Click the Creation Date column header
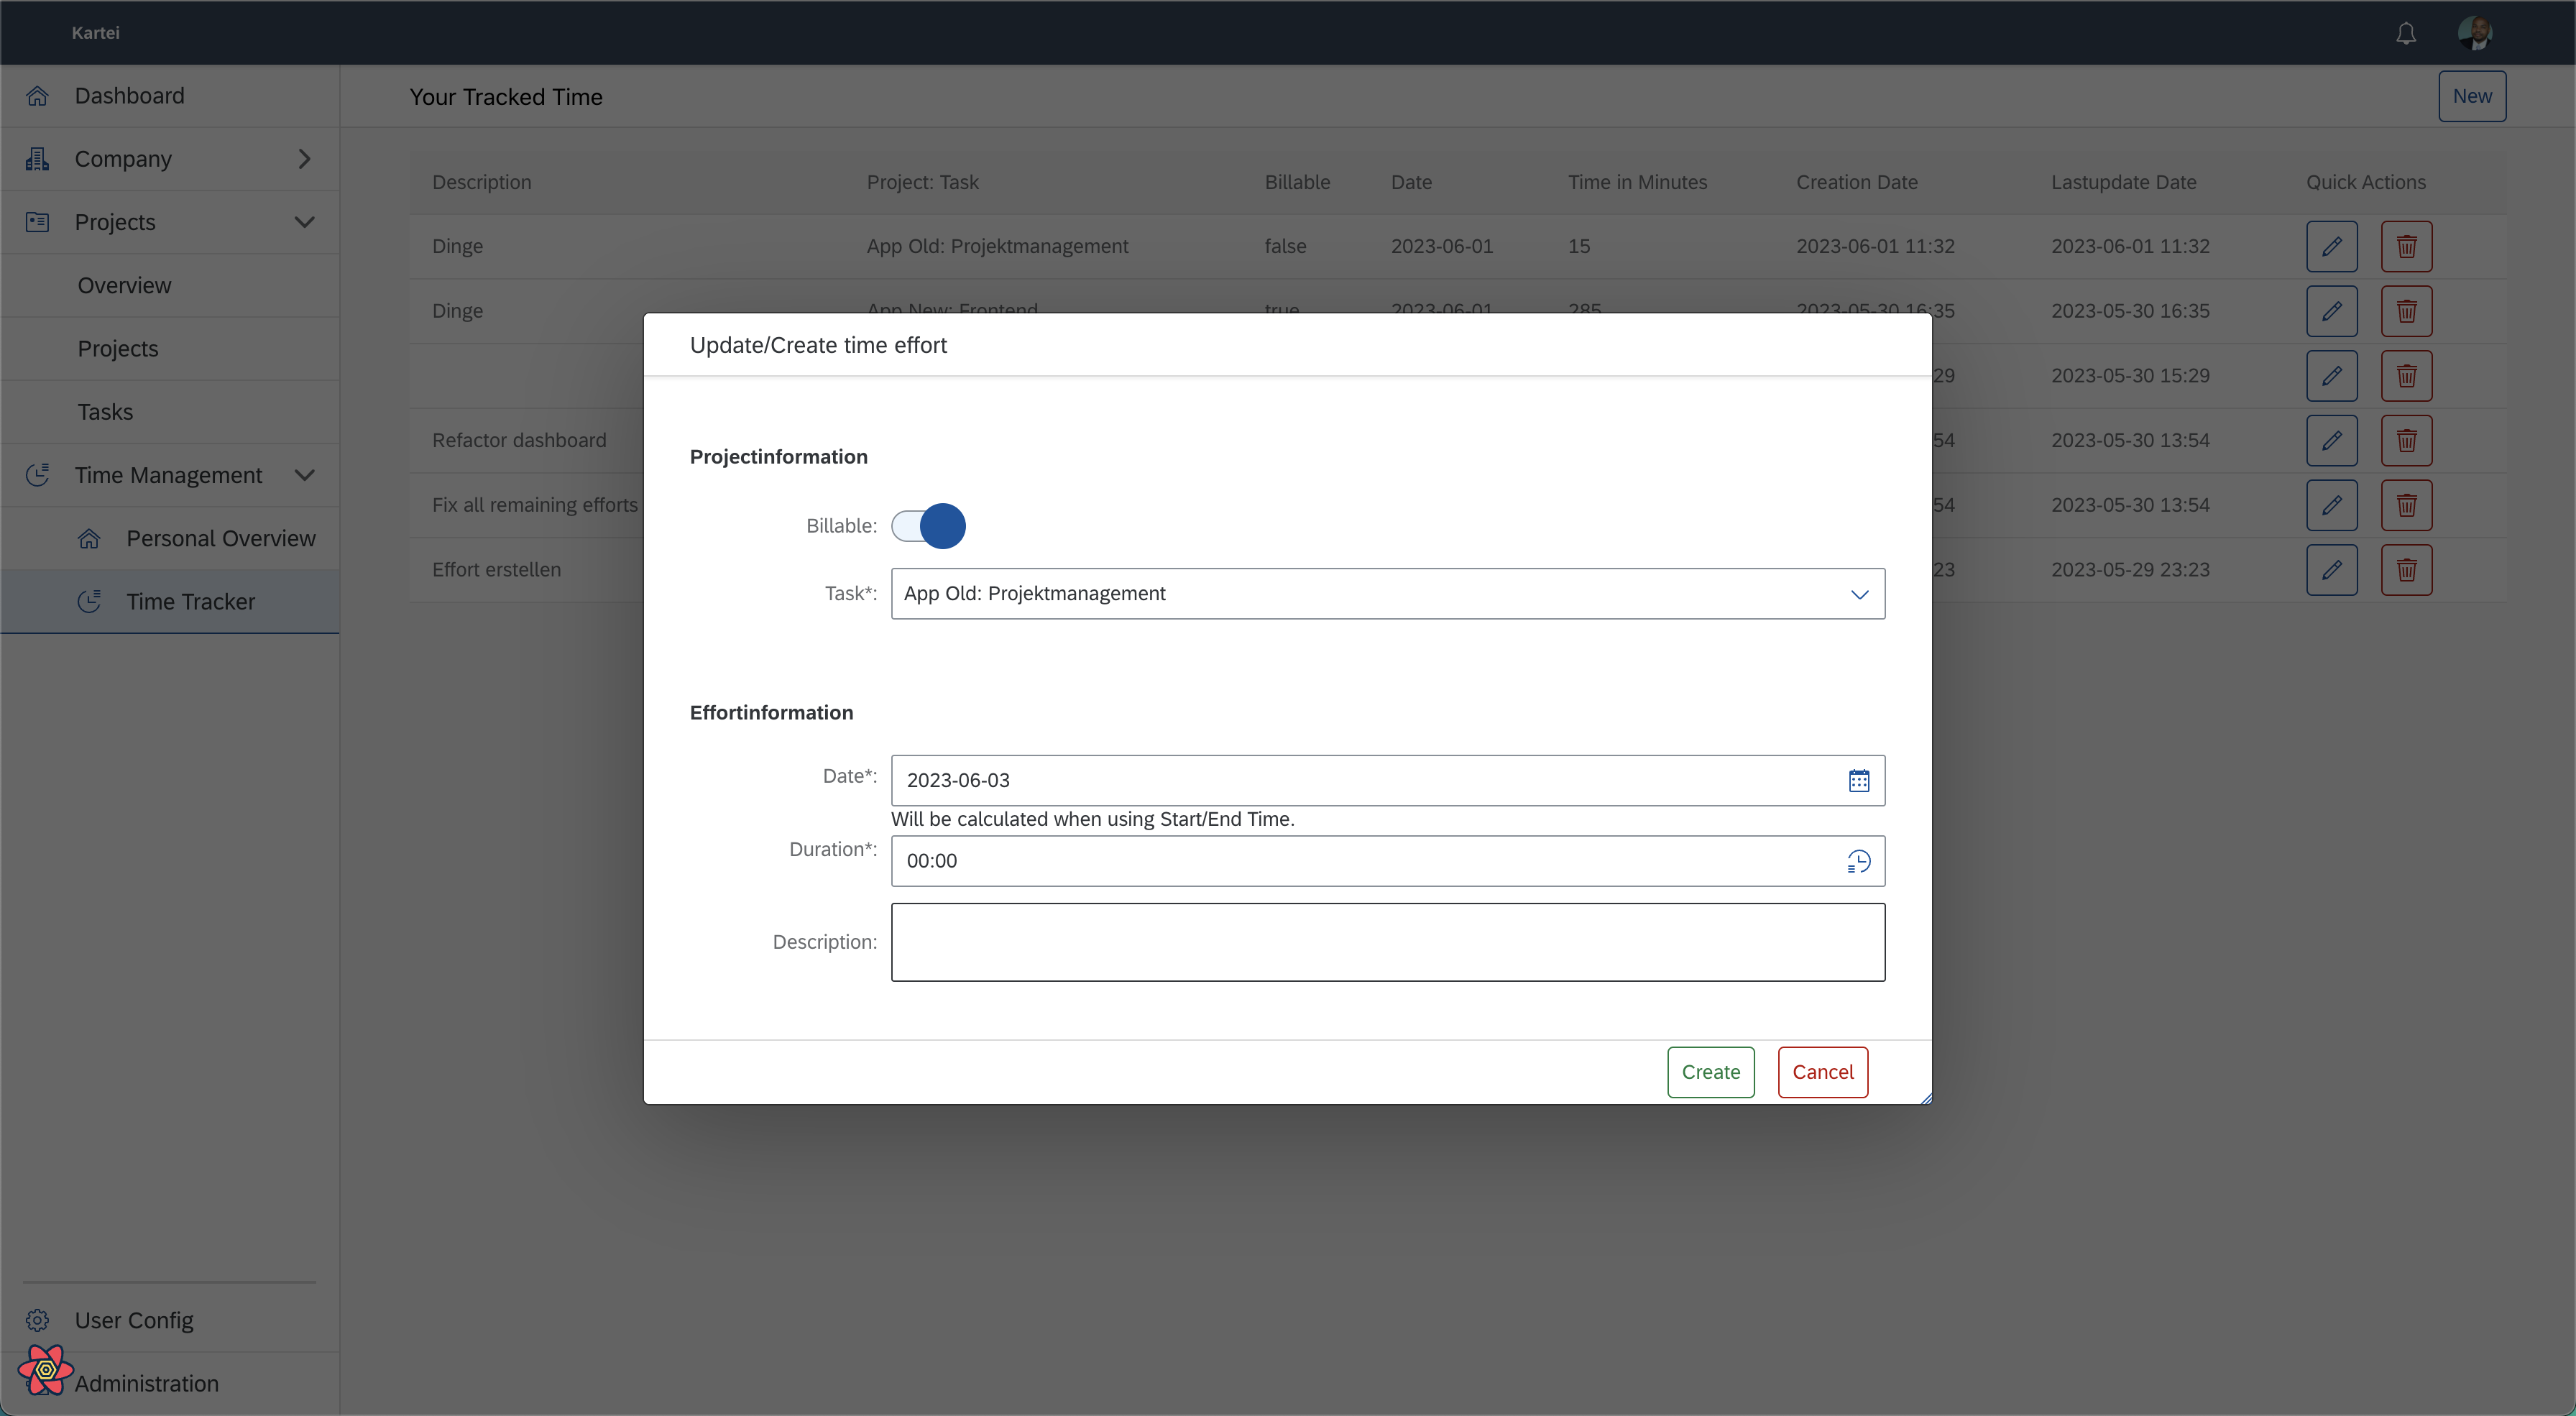Image resolution: width=2576 pixels, height=1416 pixels. (x=1856, y=182)
